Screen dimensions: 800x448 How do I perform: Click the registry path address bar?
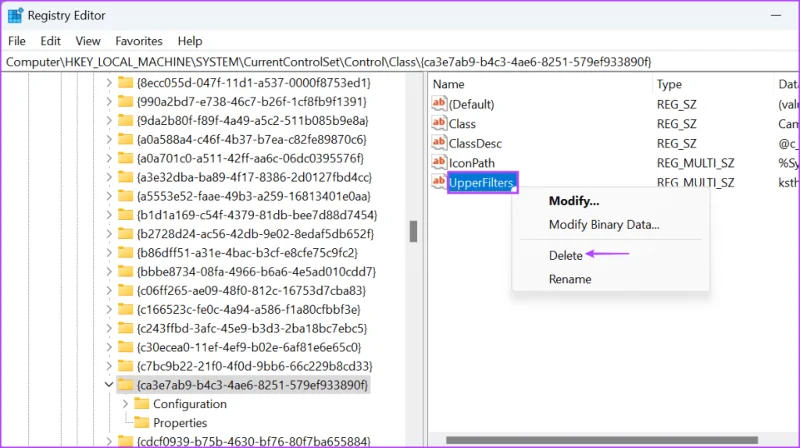(x=400, y=62)
